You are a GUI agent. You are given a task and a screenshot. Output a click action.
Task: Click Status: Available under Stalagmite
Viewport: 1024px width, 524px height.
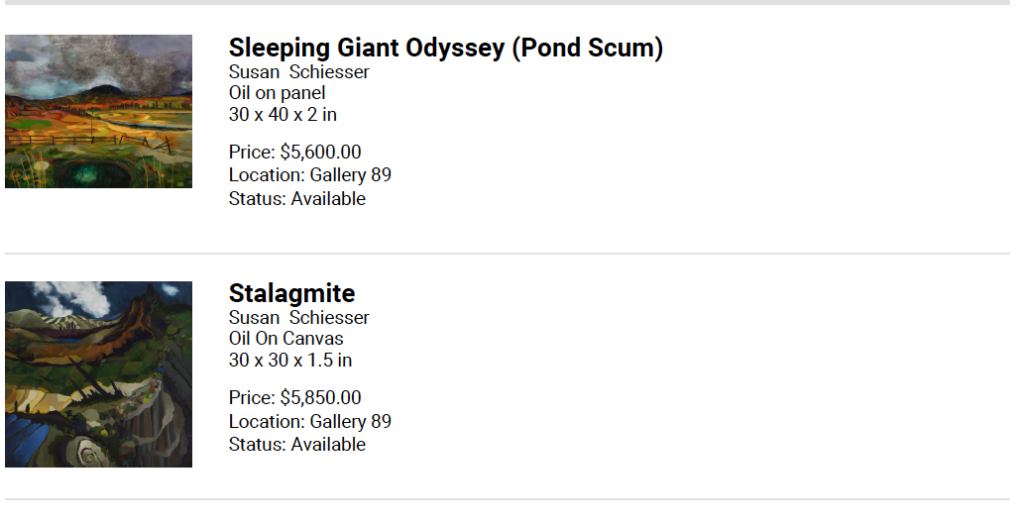[x=297, y=444]
